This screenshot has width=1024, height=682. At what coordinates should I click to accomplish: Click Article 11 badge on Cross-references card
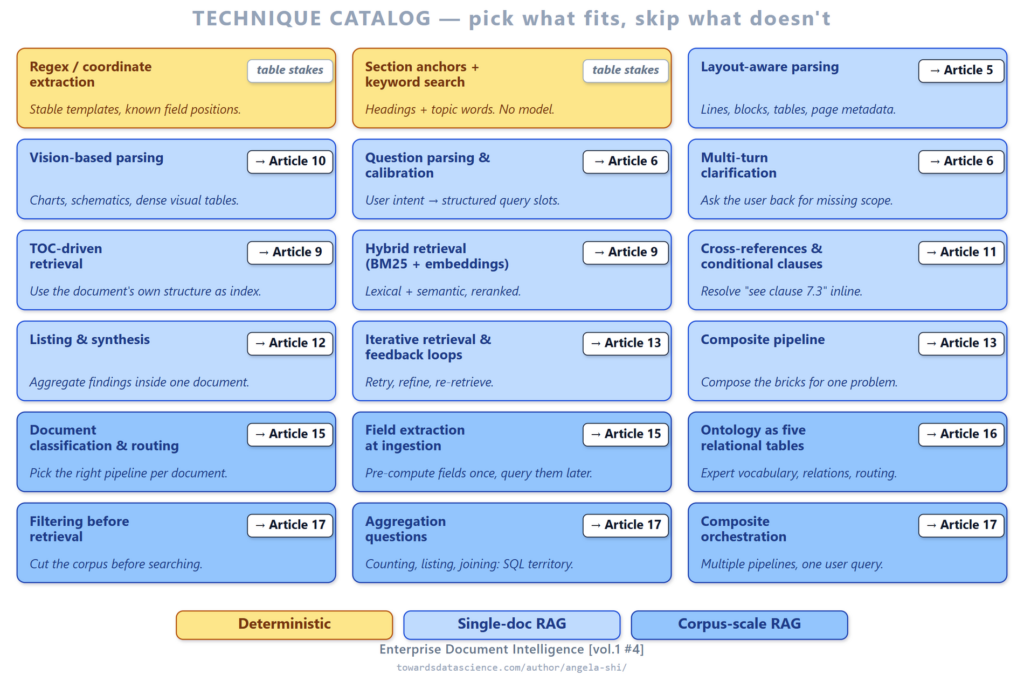(961, 252)
